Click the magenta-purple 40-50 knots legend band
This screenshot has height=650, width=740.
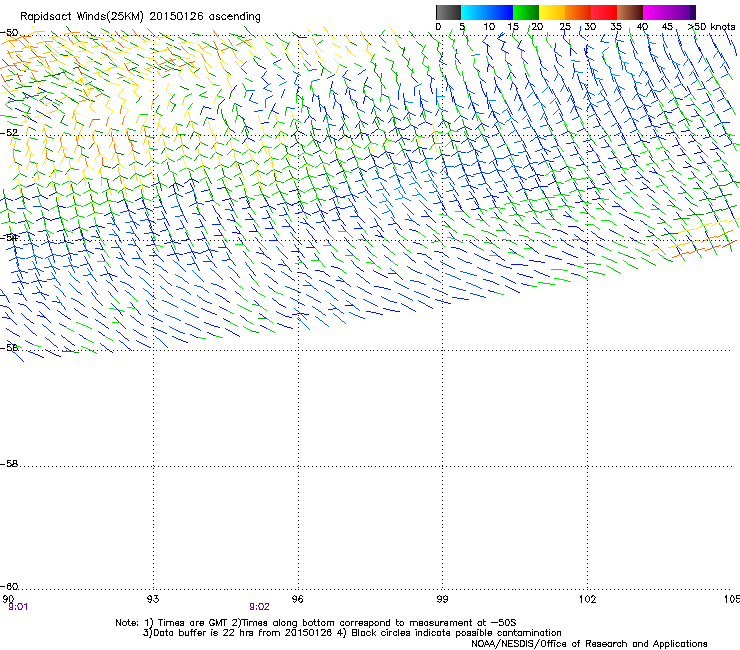coord(669,12)
